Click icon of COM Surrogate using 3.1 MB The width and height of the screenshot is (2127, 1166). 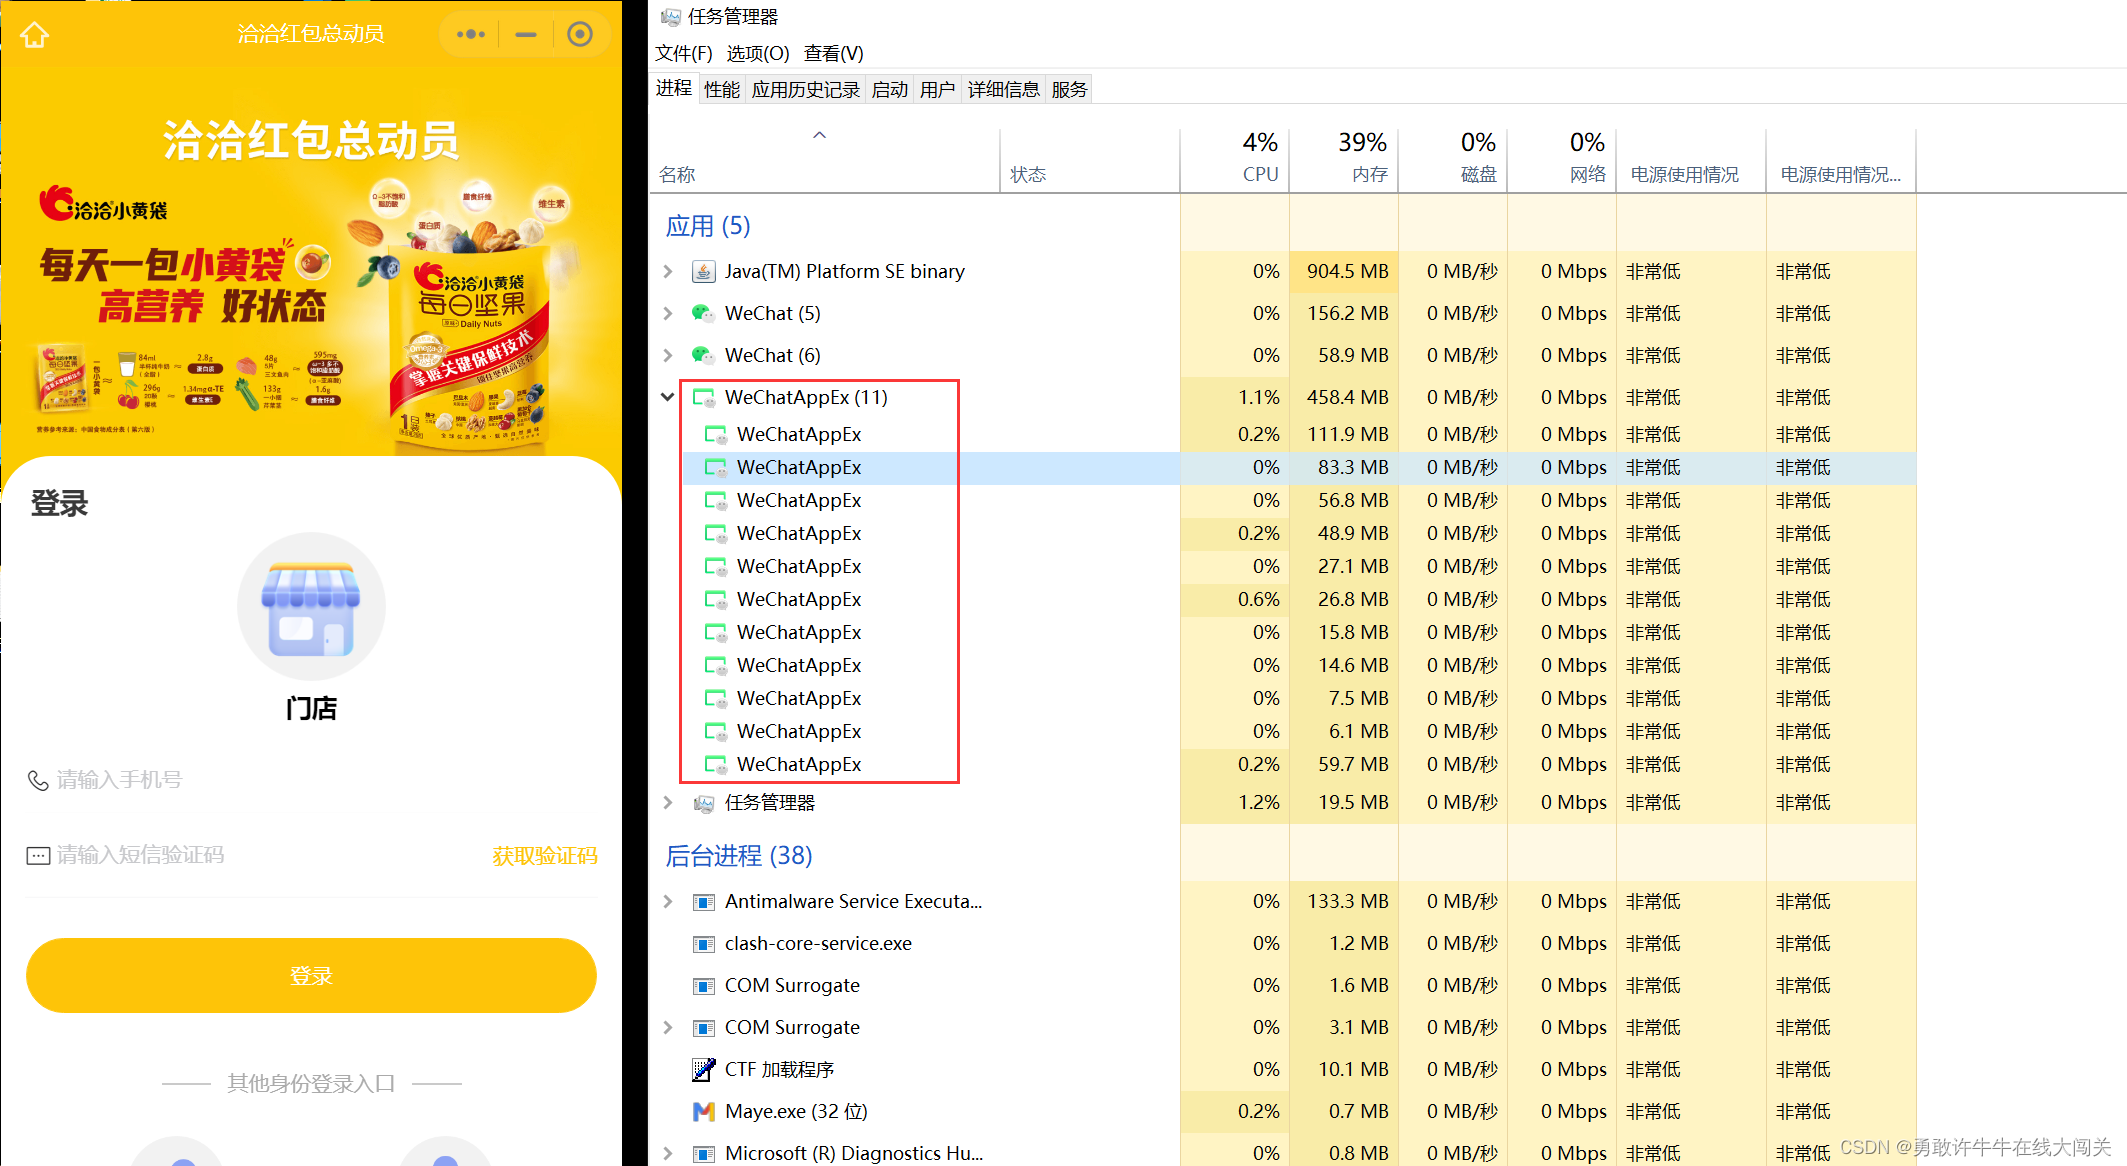tap(704, 1028)
